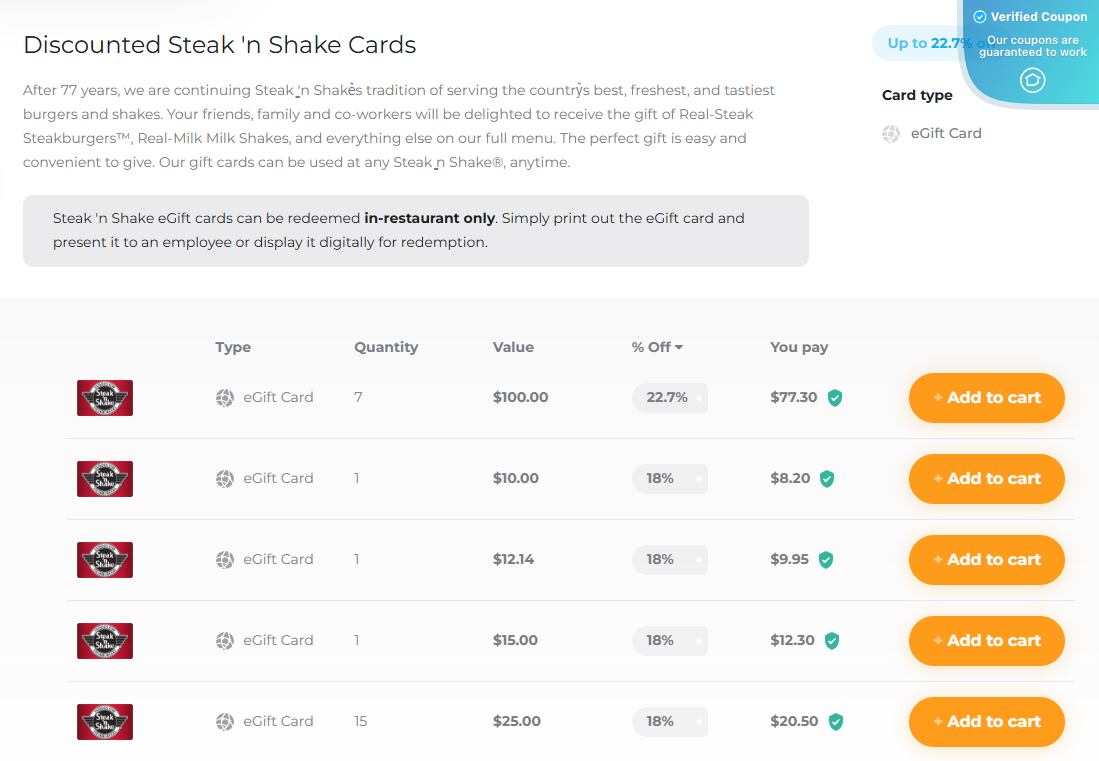The image size is (1099, 761).
Task: Click the Steak 'n Shake logo in the $100 row
Action: (x=104, y=397)
